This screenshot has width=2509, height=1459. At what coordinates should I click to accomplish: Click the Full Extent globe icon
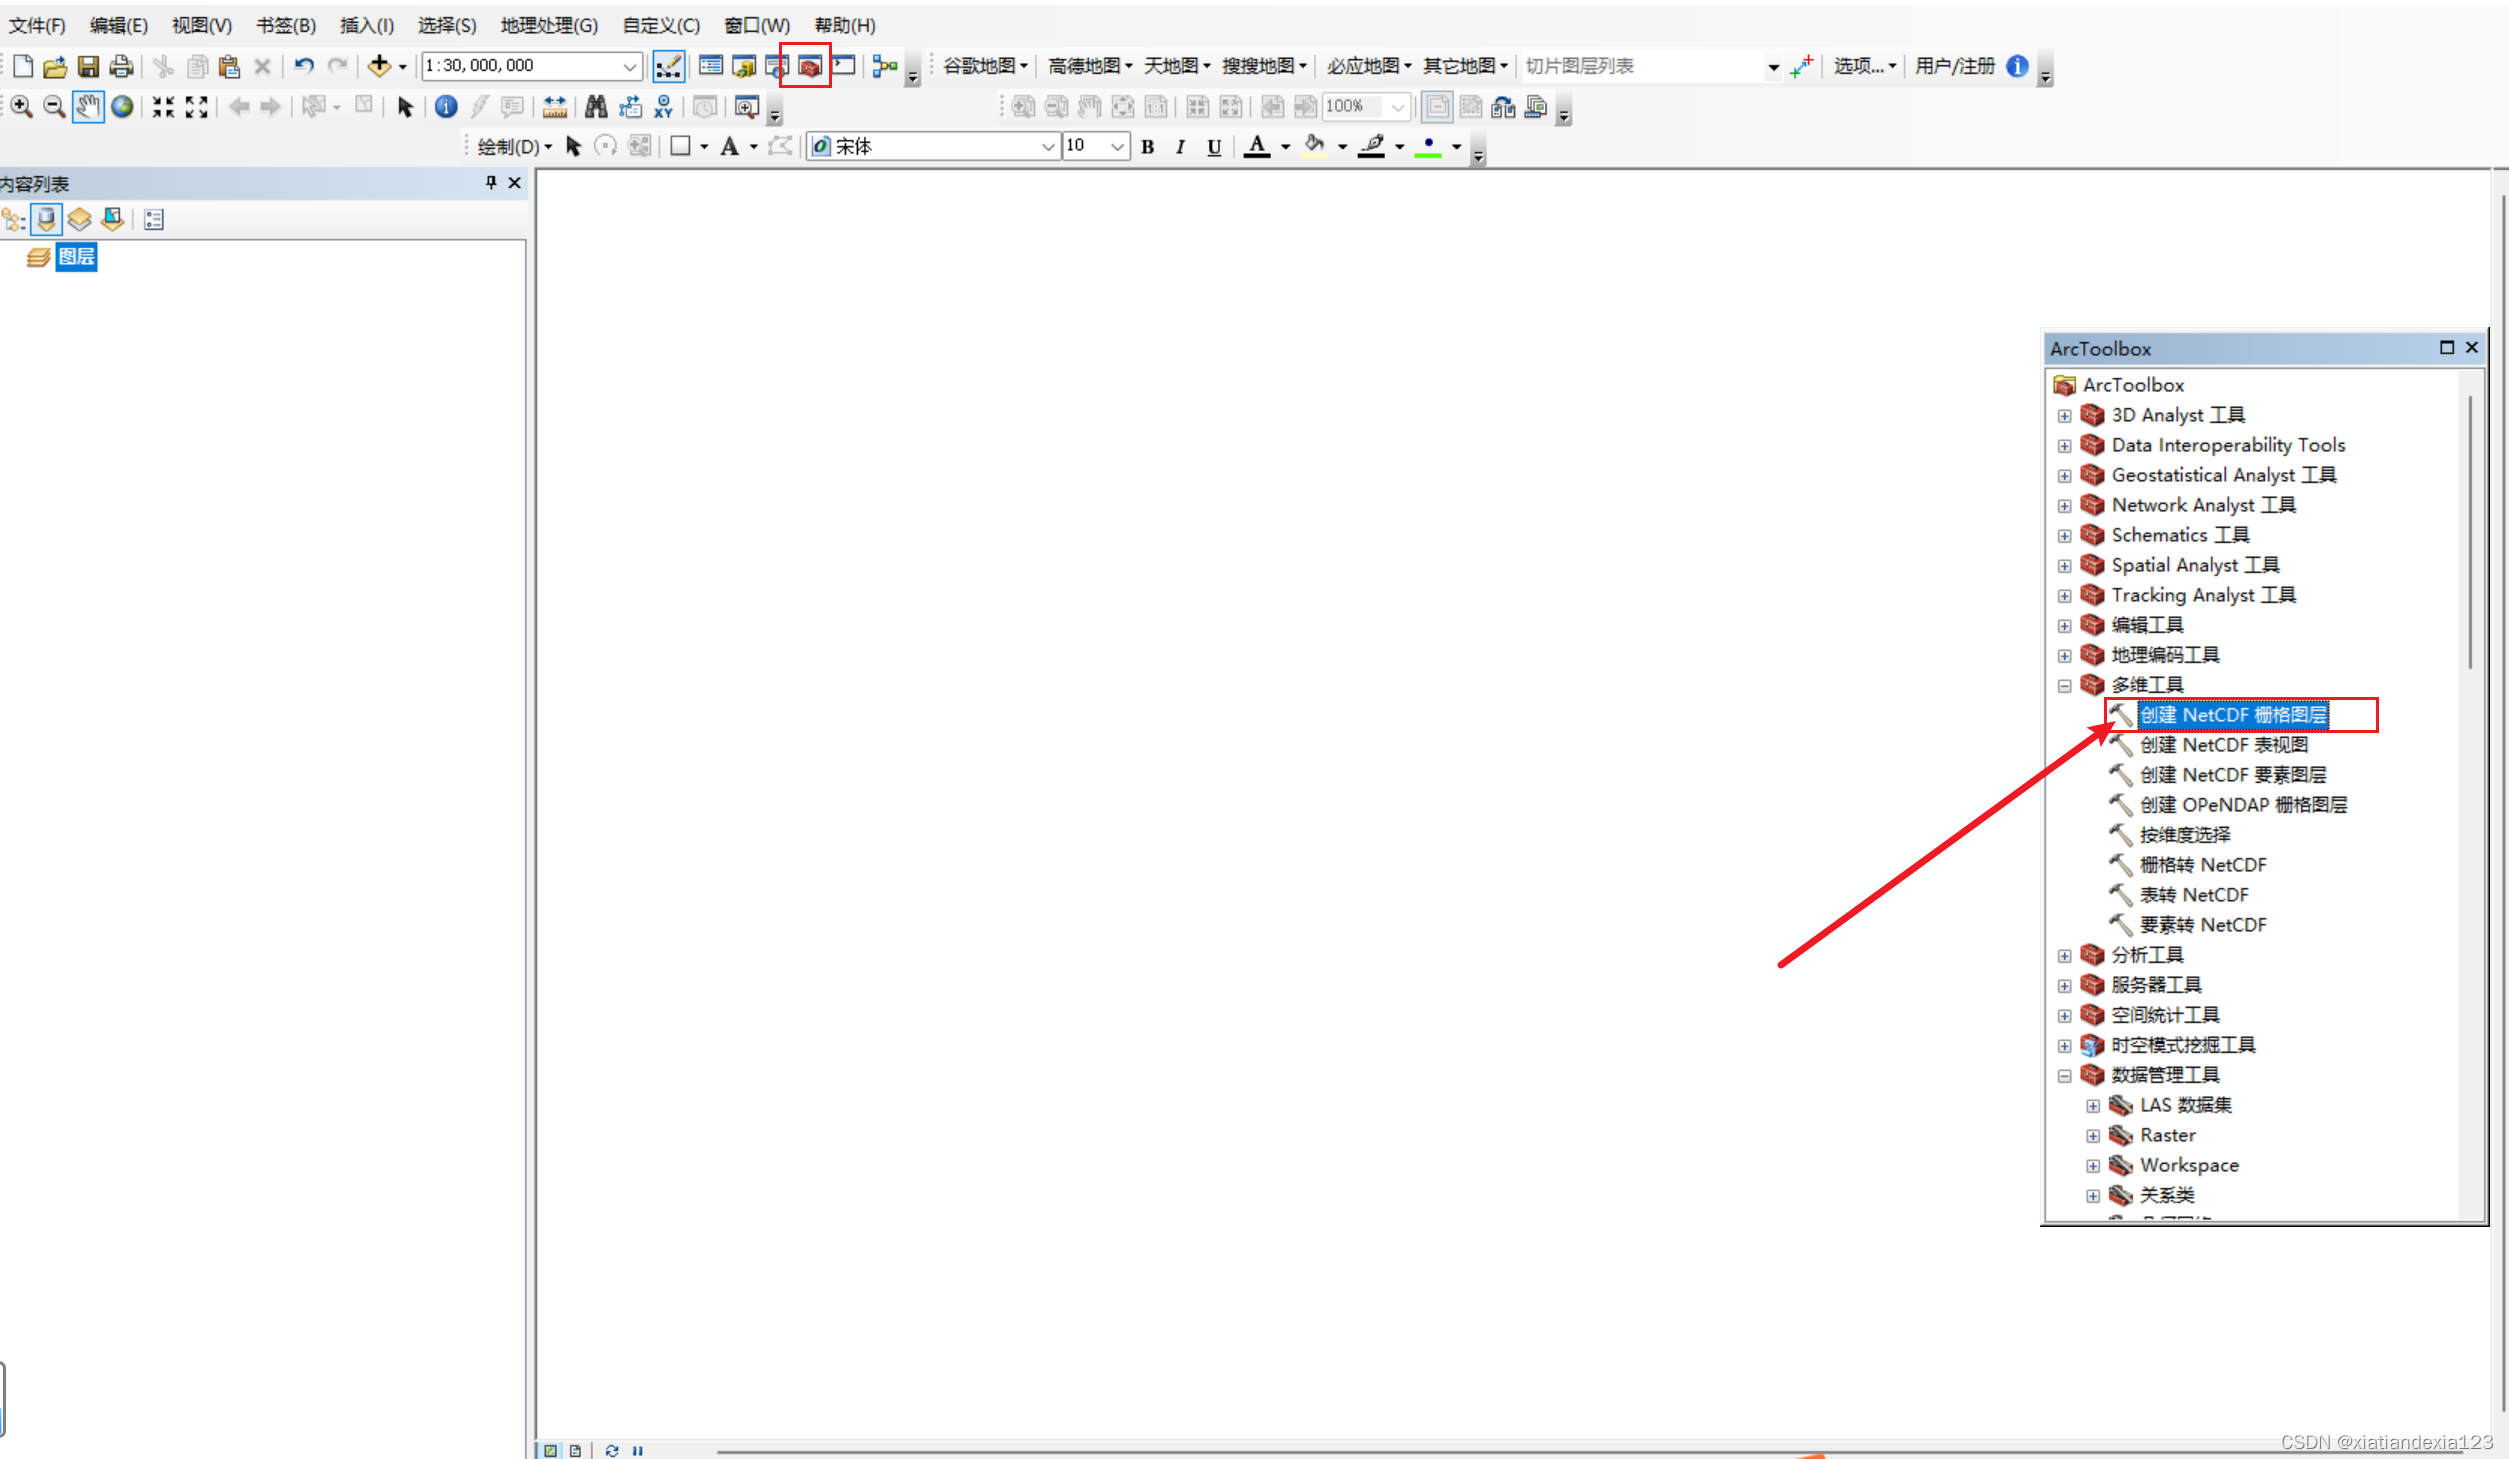pos(122,107)
